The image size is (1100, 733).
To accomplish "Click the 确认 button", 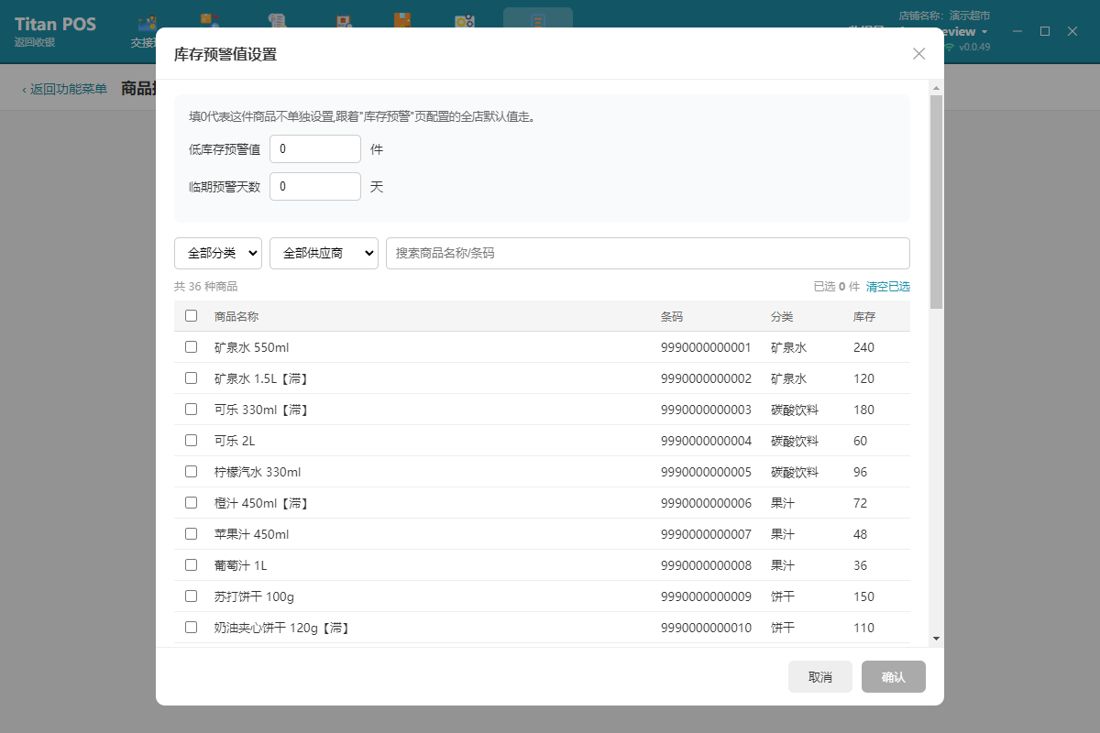I will 893,677.
